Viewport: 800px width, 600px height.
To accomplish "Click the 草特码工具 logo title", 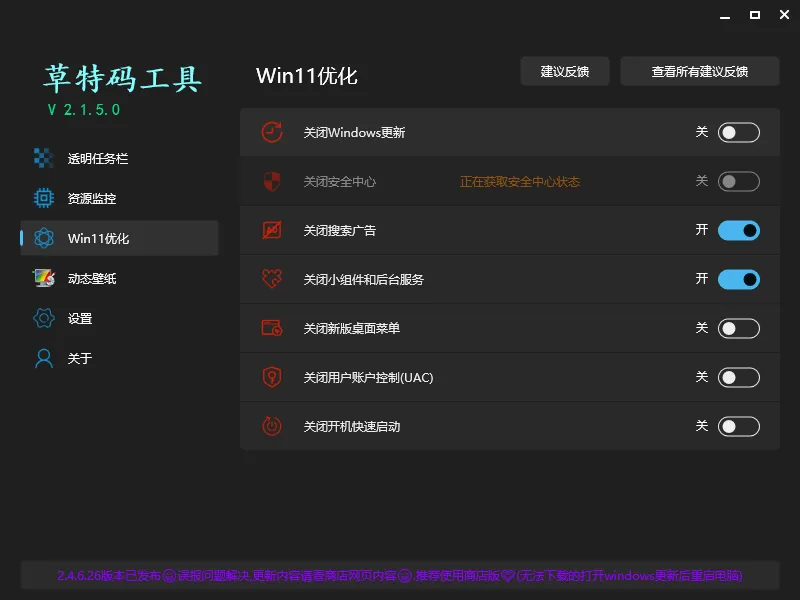I will click(122, 79).
